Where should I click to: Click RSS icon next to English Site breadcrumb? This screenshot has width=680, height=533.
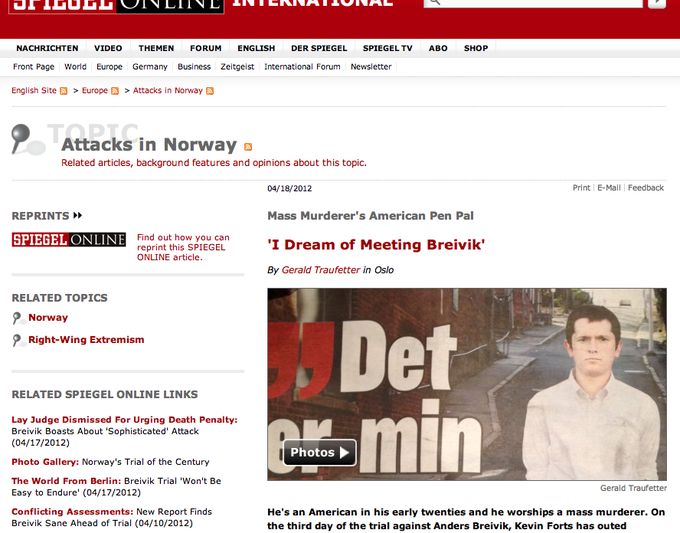click(x=64, y=91)
